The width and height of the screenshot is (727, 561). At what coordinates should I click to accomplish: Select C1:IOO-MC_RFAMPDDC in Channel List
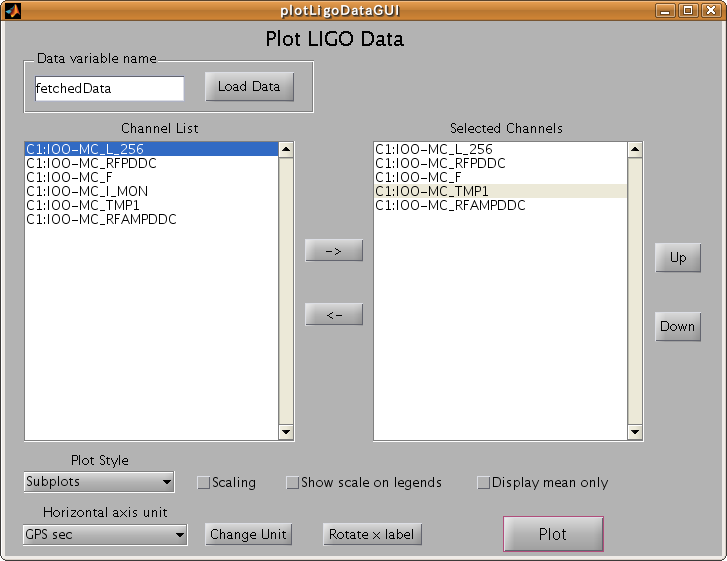click(x=151, y=219)
